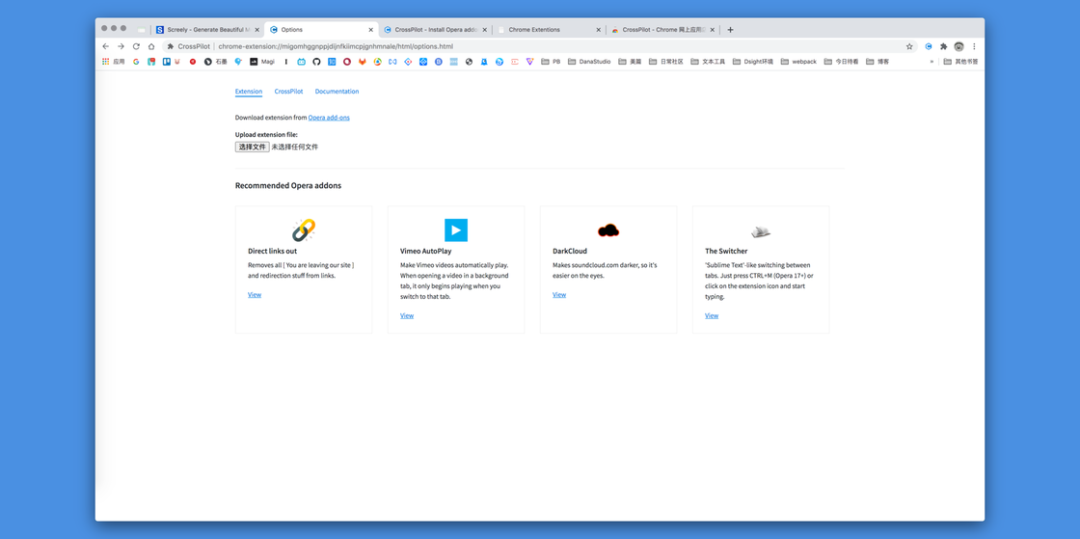Open the Dsight环境 bookmarks folder
1080x539 pixels.
click(x=753, y=61)
